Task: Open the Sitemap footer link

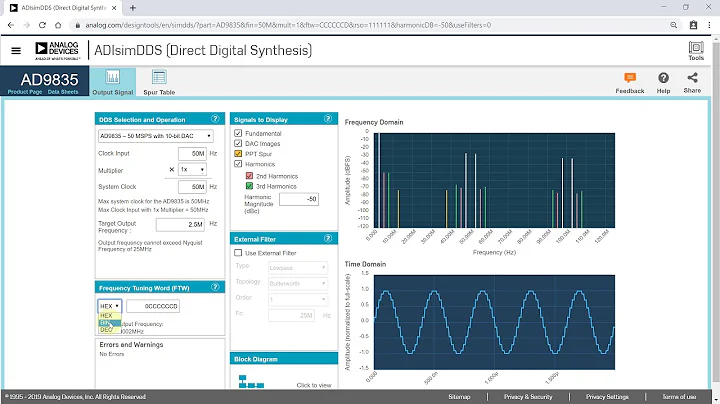Action: point(459,397)
